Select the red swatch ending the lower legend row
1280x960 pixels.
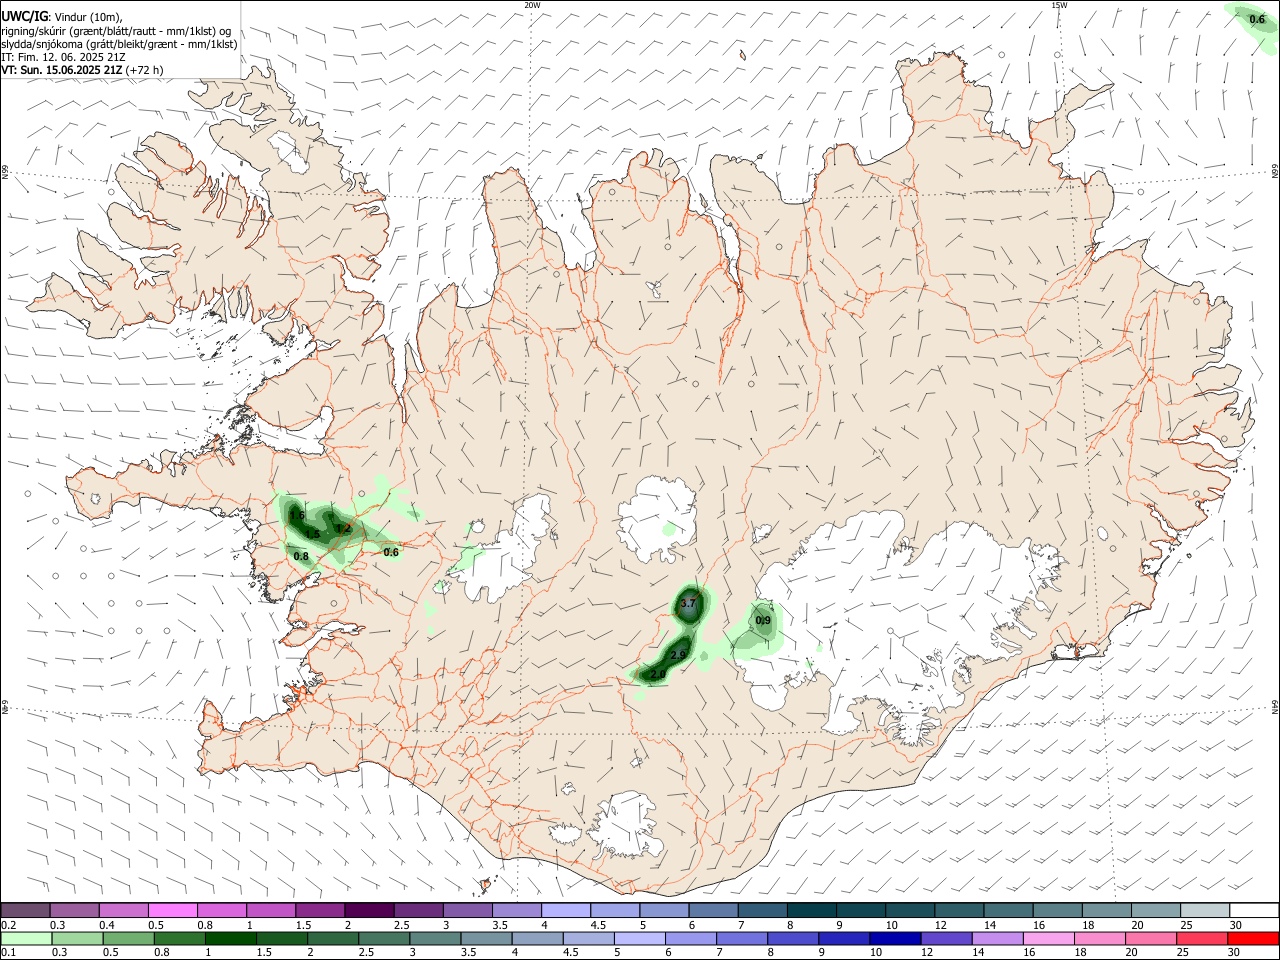(x=1254, y=938)
